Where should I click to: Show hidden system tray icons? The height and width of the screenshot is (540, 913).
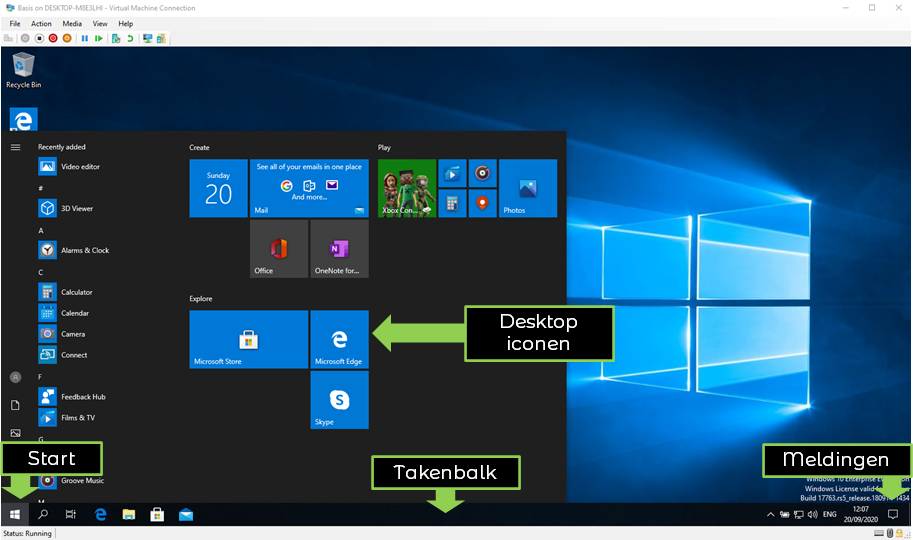point(770,514)
